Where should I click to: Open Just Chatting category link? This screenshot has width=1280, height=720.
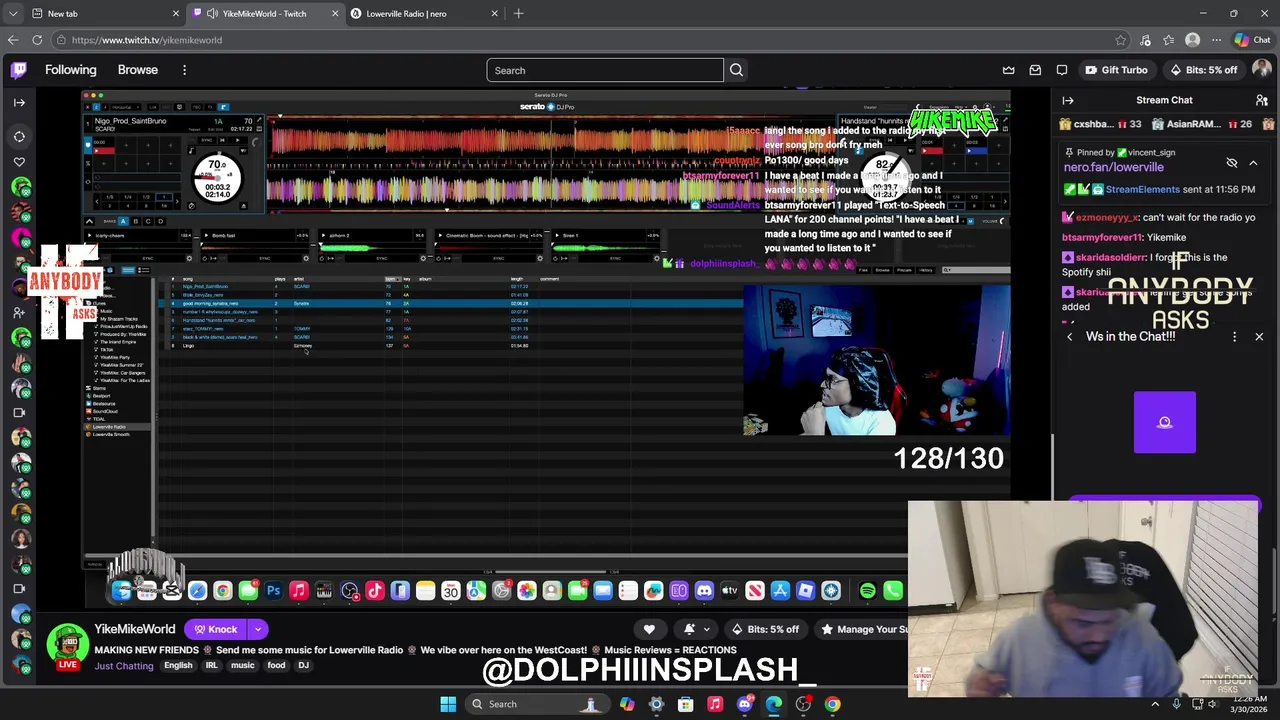point(124,665)
